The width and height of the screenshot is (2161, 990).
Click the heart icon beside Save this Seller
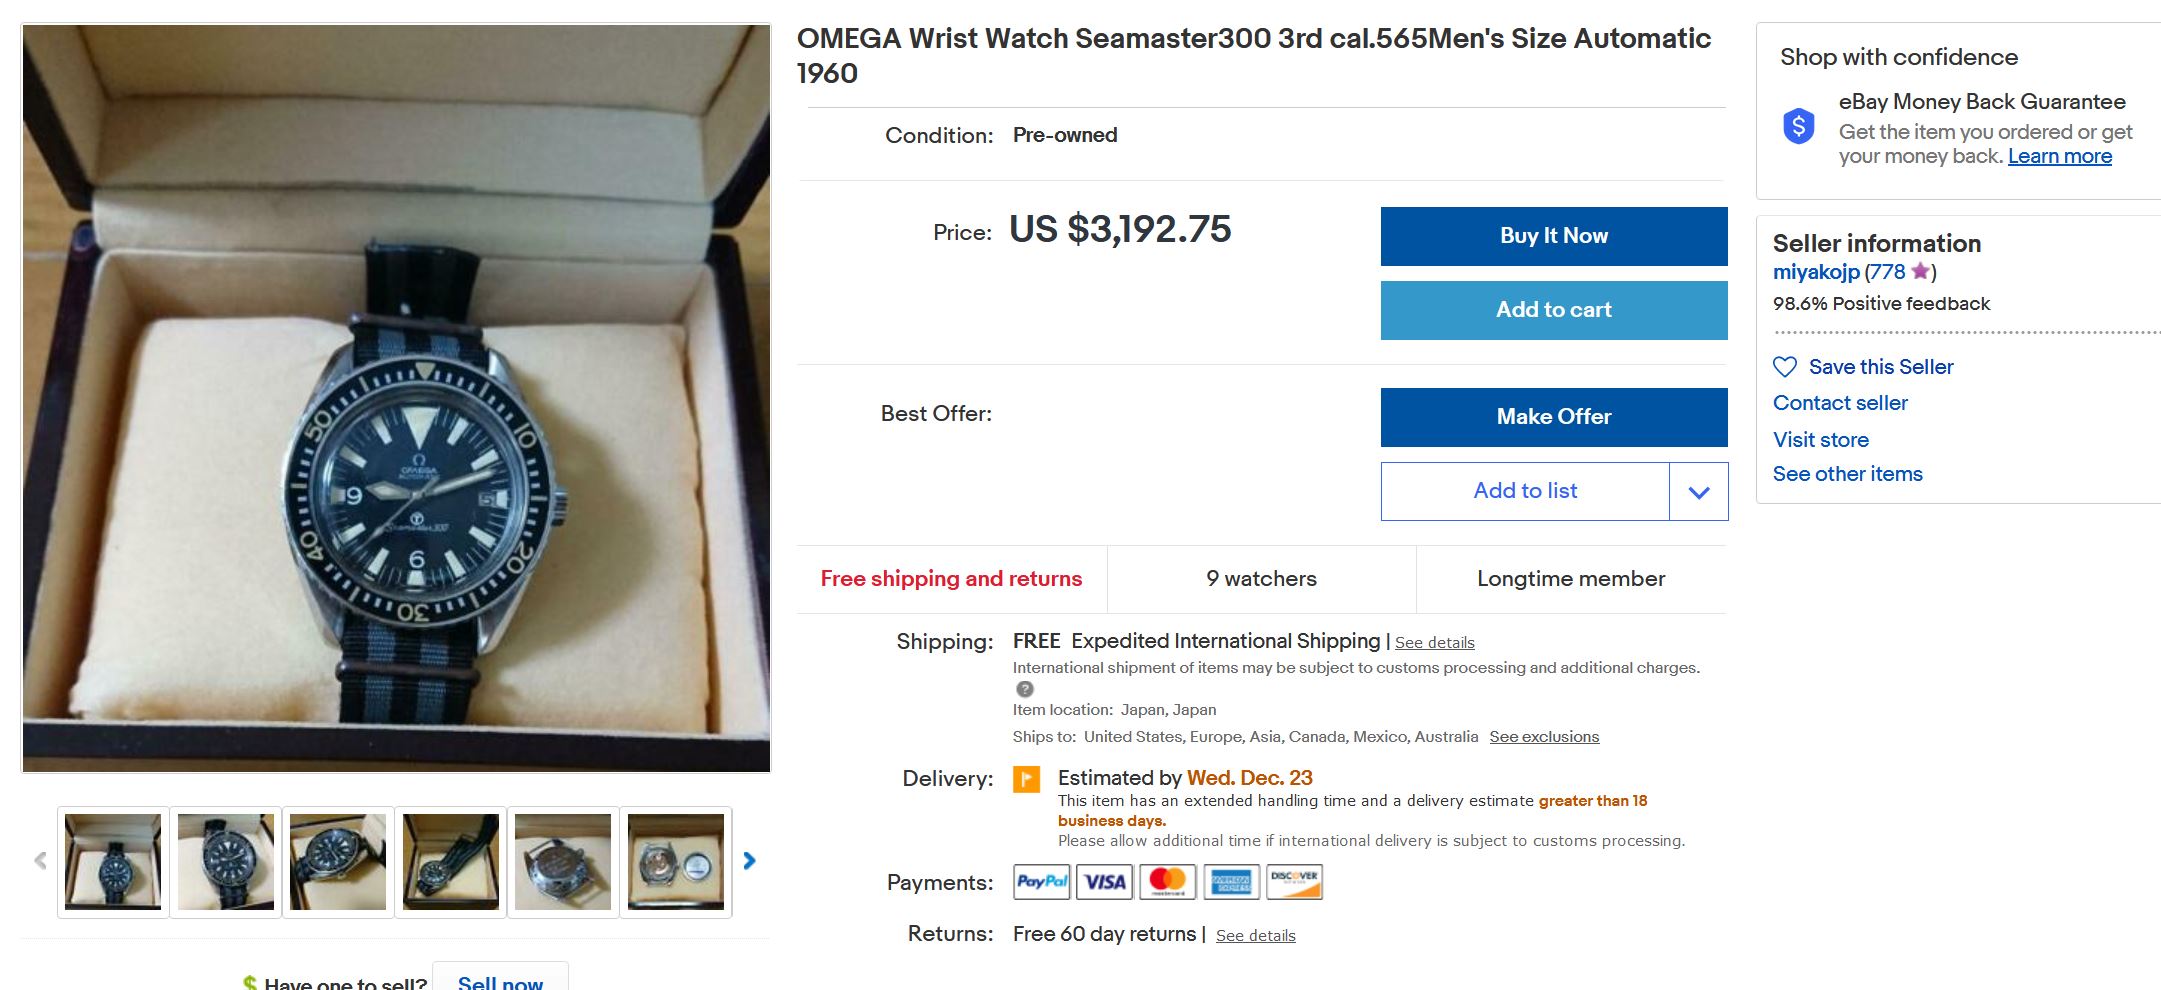(1785, 367)
